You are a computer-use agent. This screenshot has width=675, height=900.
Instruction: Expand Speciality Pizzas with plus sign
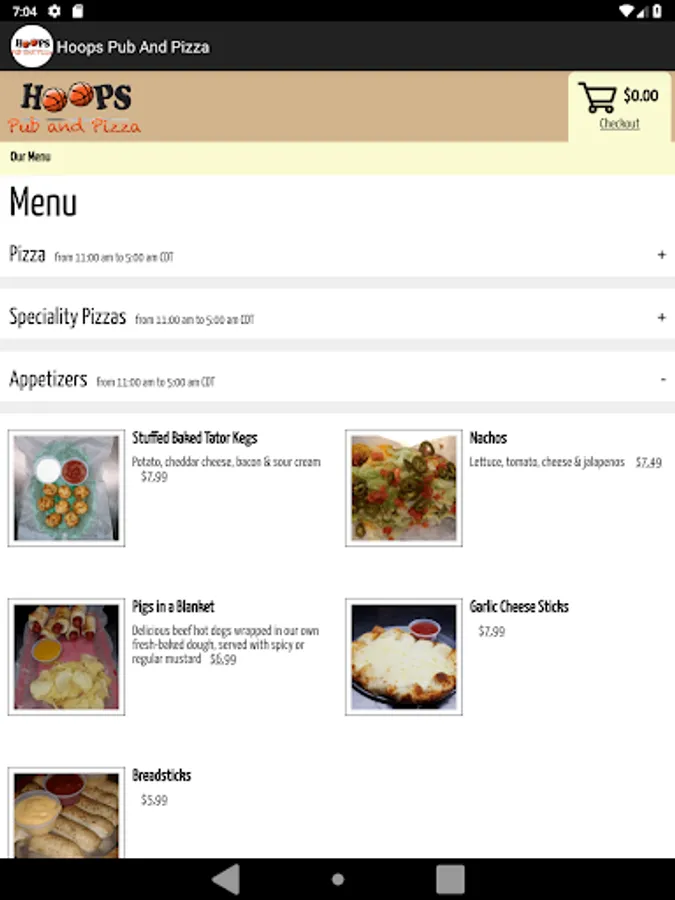tap(662, 317)
